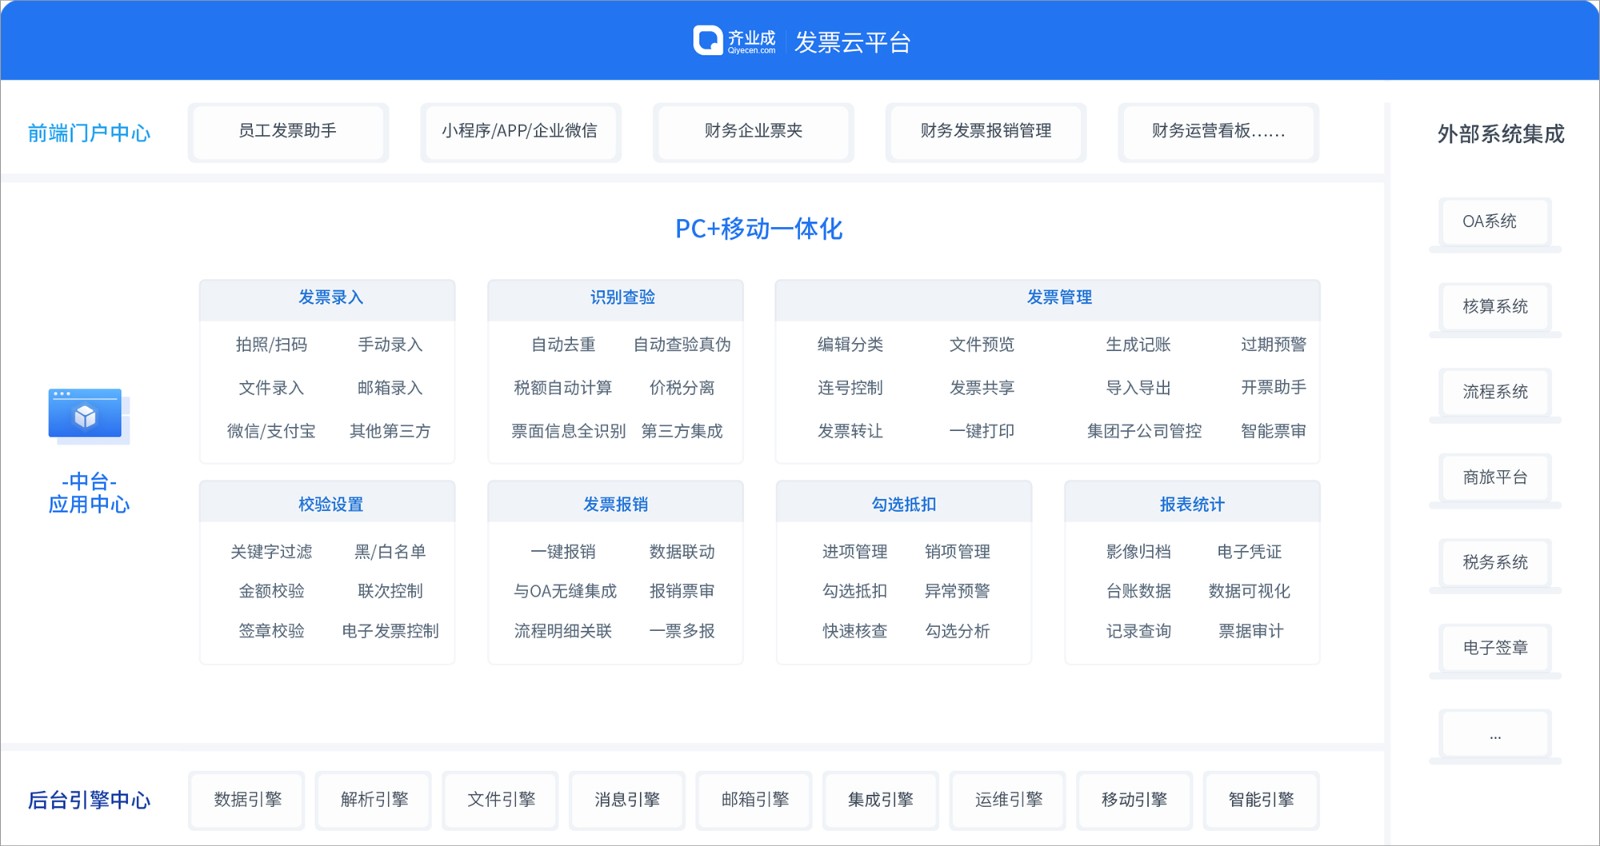Select 消息引擎 engine box
The image size is (1600, 846).
[627, 800]
